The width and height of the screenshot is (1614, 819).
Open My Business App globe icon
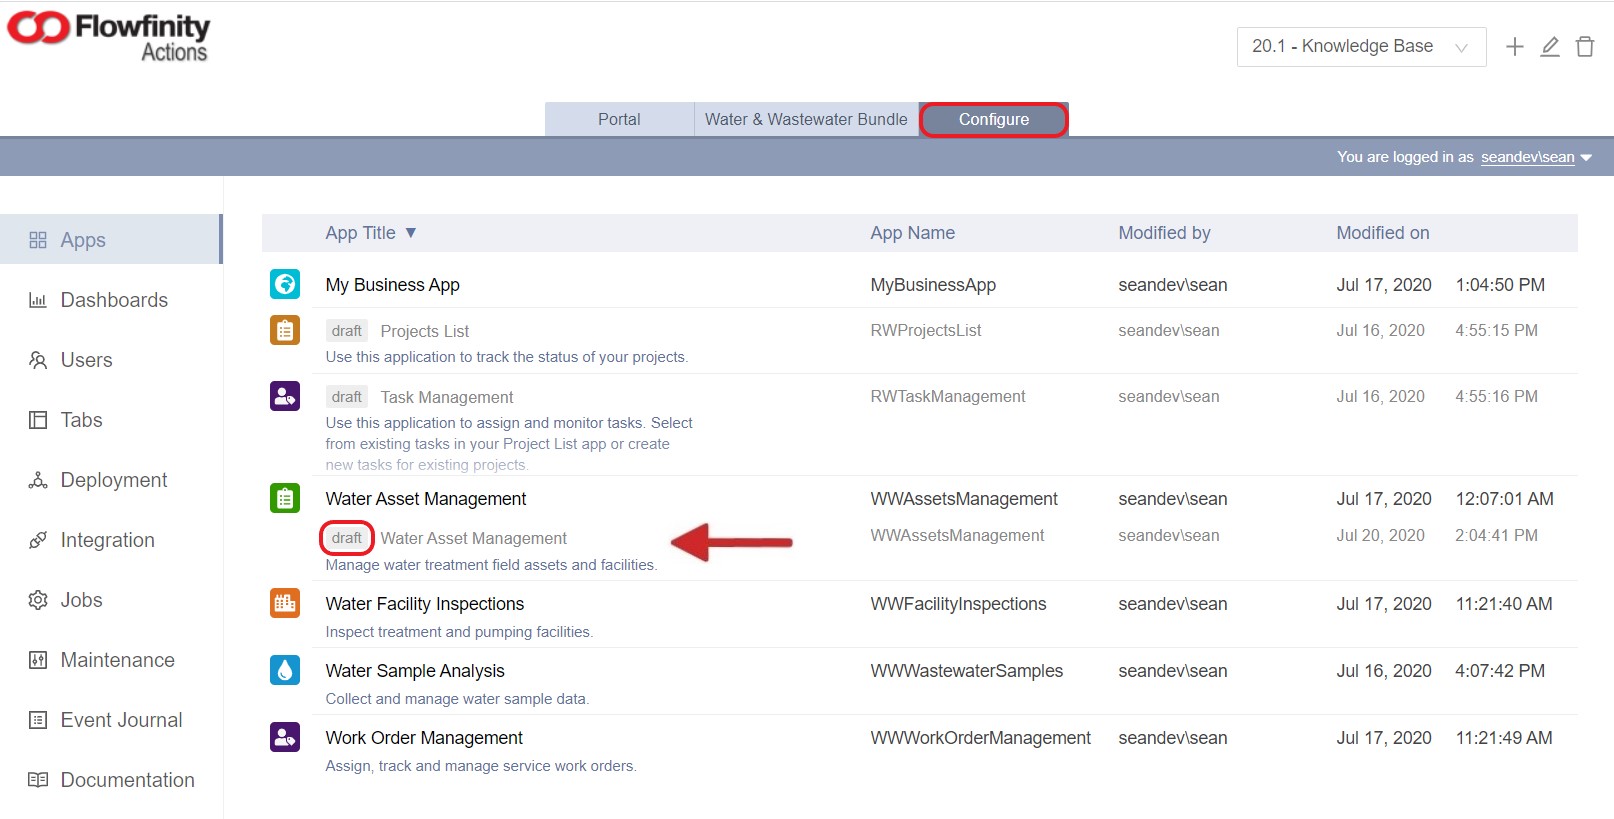(285, 284)
